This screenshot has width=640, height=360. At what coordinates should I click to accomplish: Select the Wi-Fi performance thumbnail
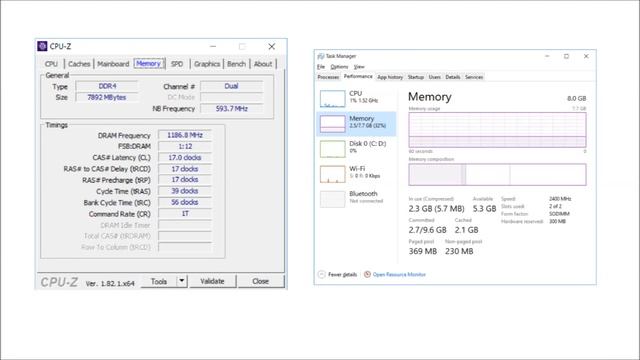(333, 174)
